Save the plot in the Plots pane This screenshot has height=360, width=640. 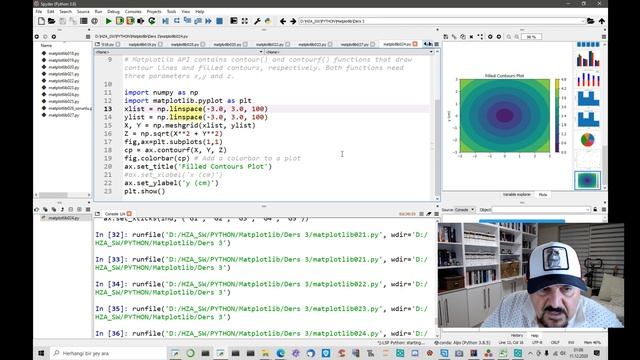pos(446,37)
